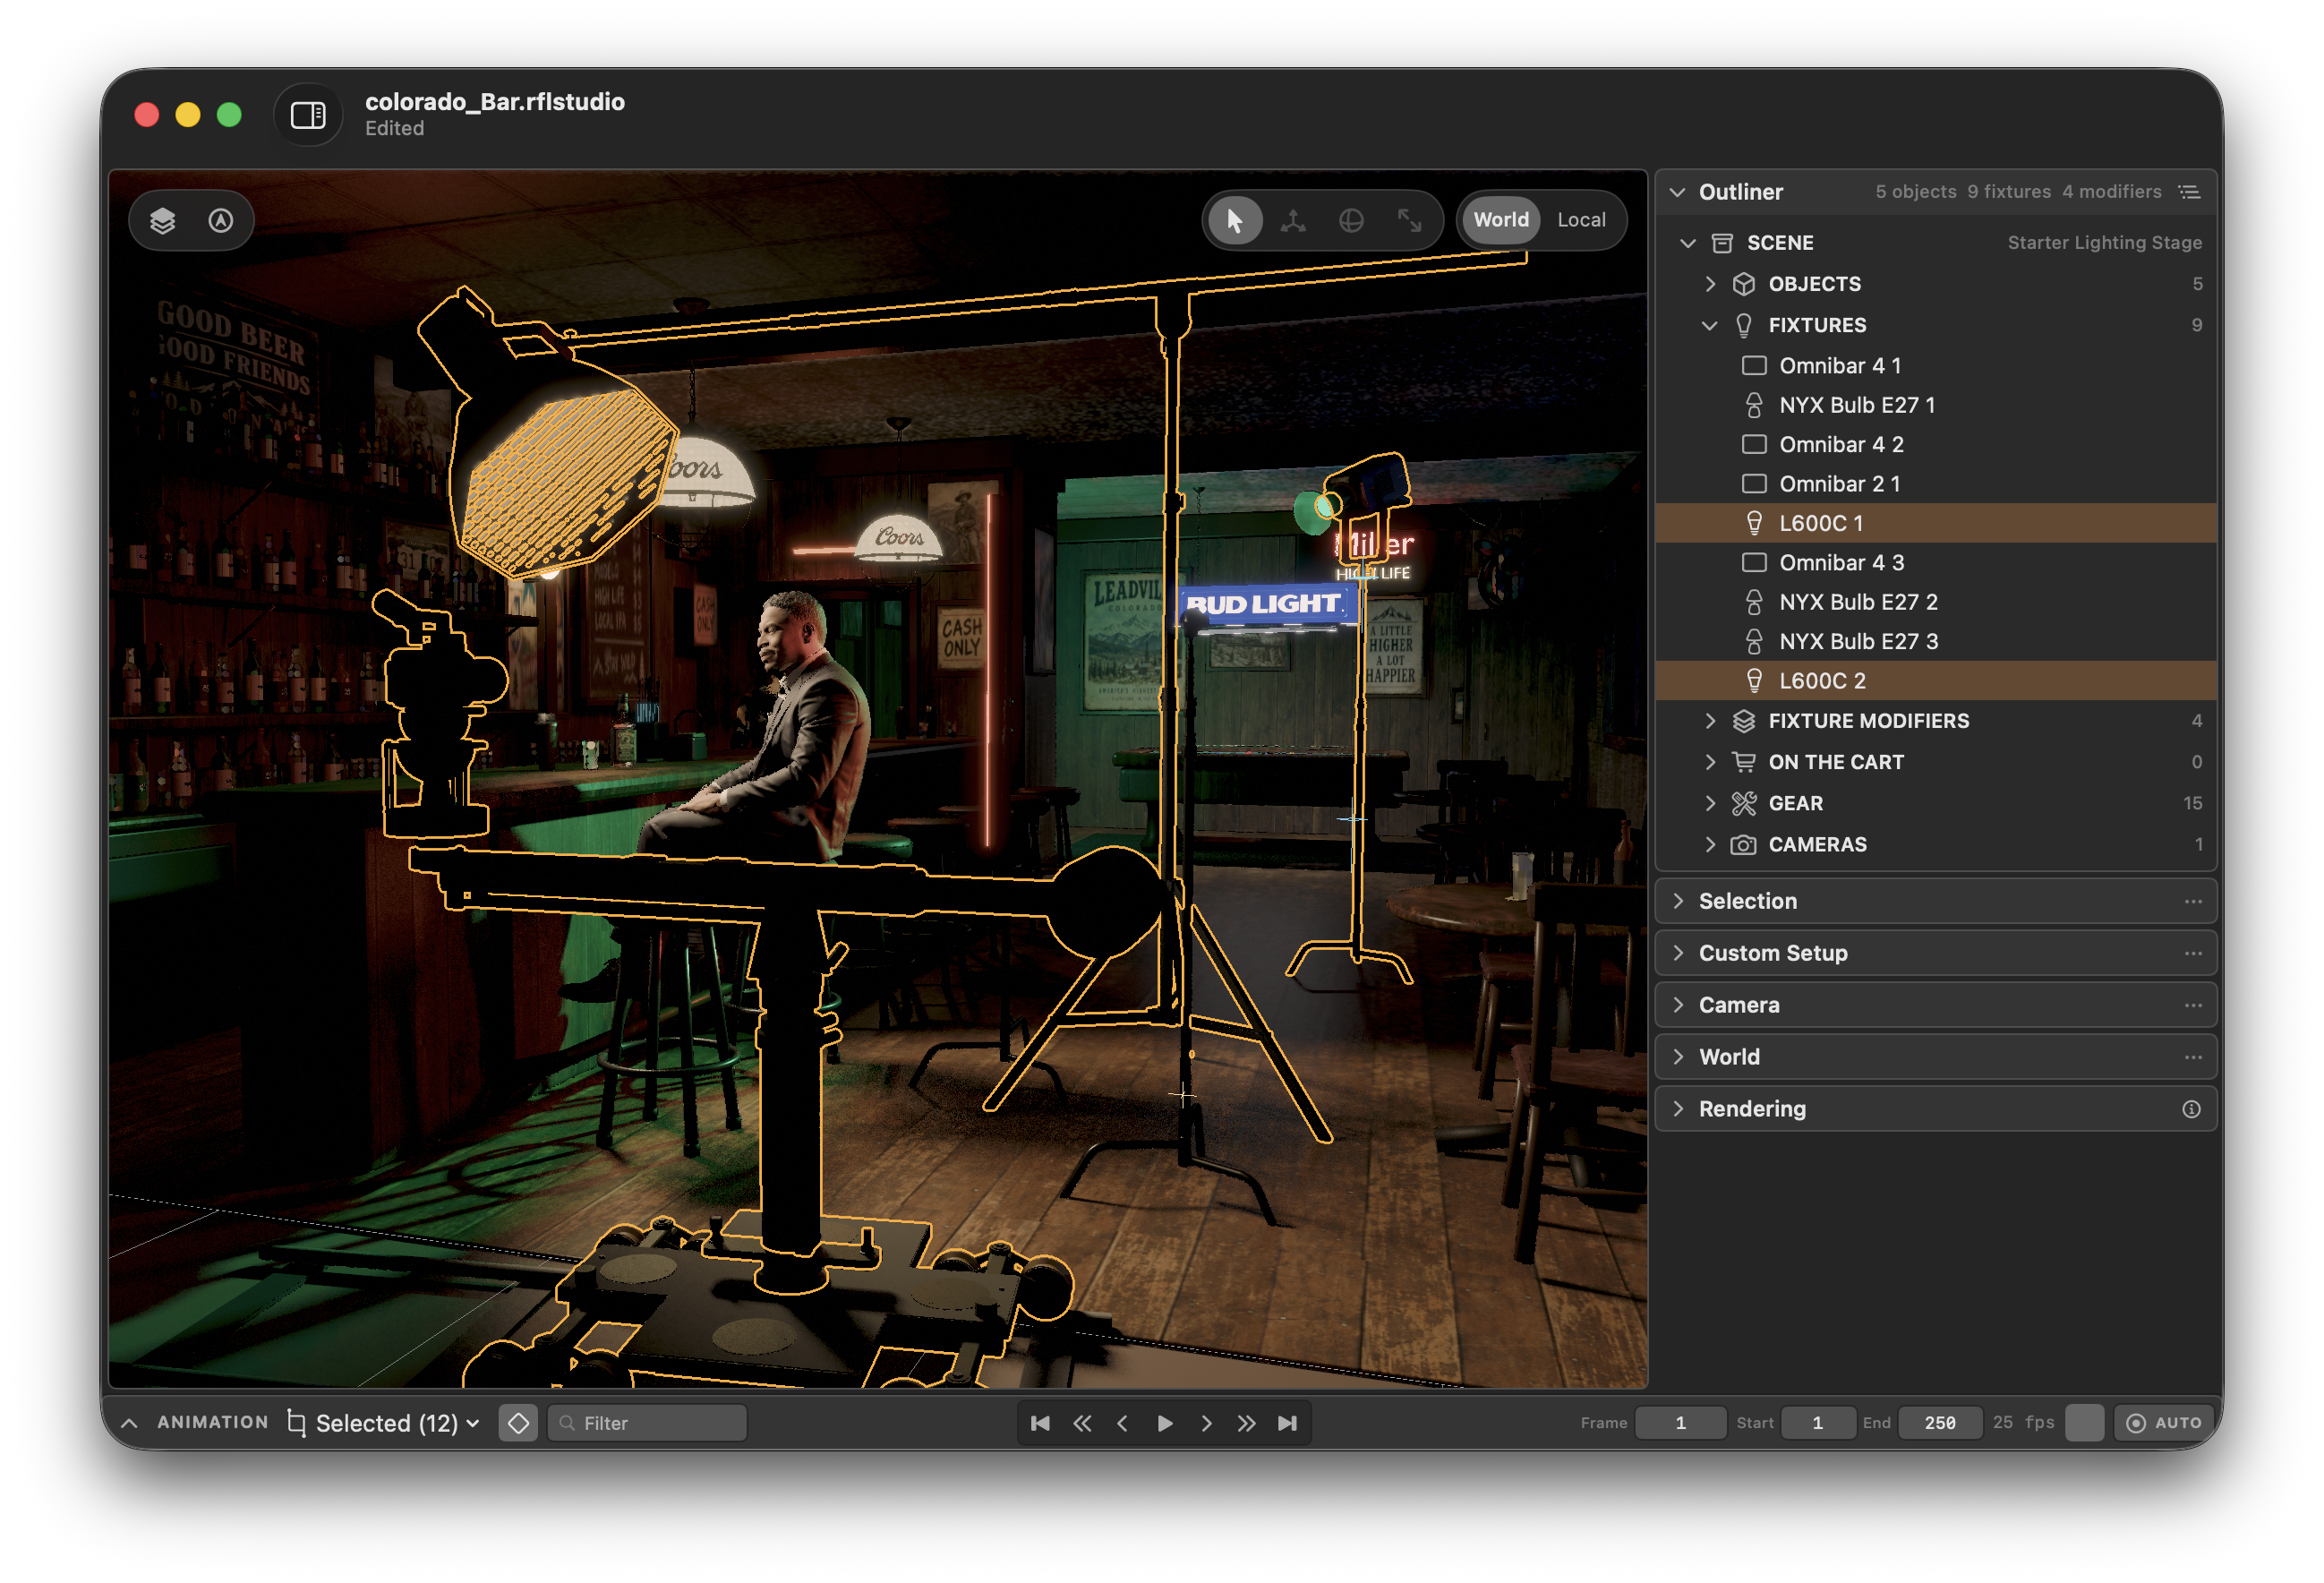Collapse the FIXTURES group
The width and height of the screenshot is (2324, 1583).
[1710, 325]
